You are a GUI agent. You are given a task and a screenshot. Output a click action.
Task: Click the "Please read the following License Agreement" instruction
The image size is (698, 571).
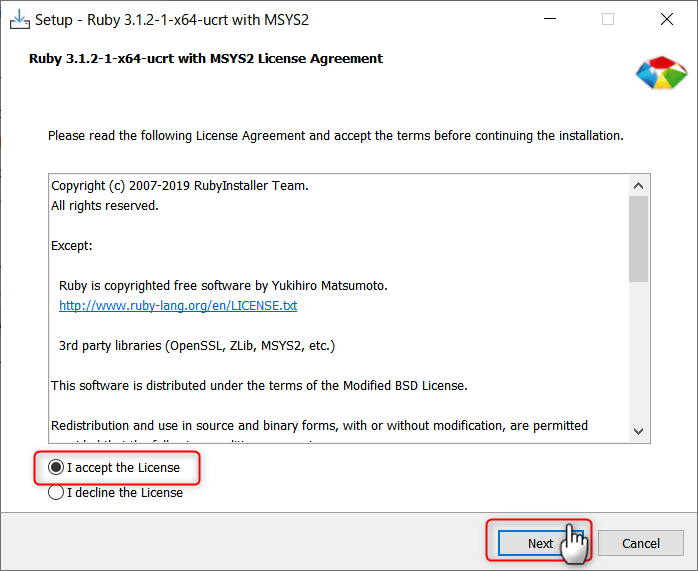(336, 135)
